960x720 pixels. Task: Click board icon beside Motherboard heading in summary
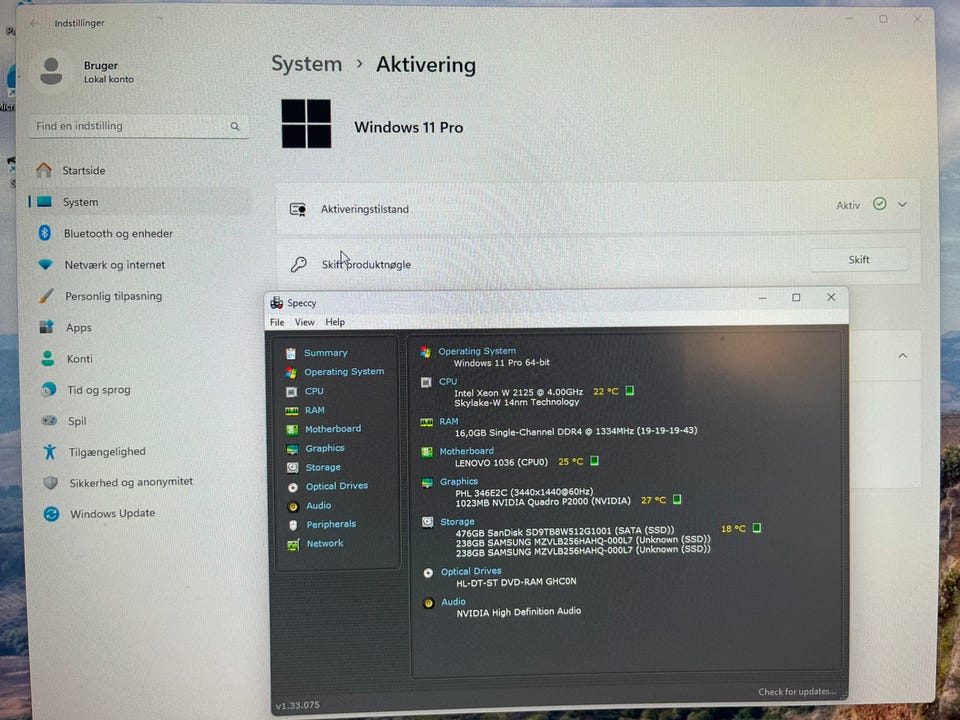(x=427, y=452)
